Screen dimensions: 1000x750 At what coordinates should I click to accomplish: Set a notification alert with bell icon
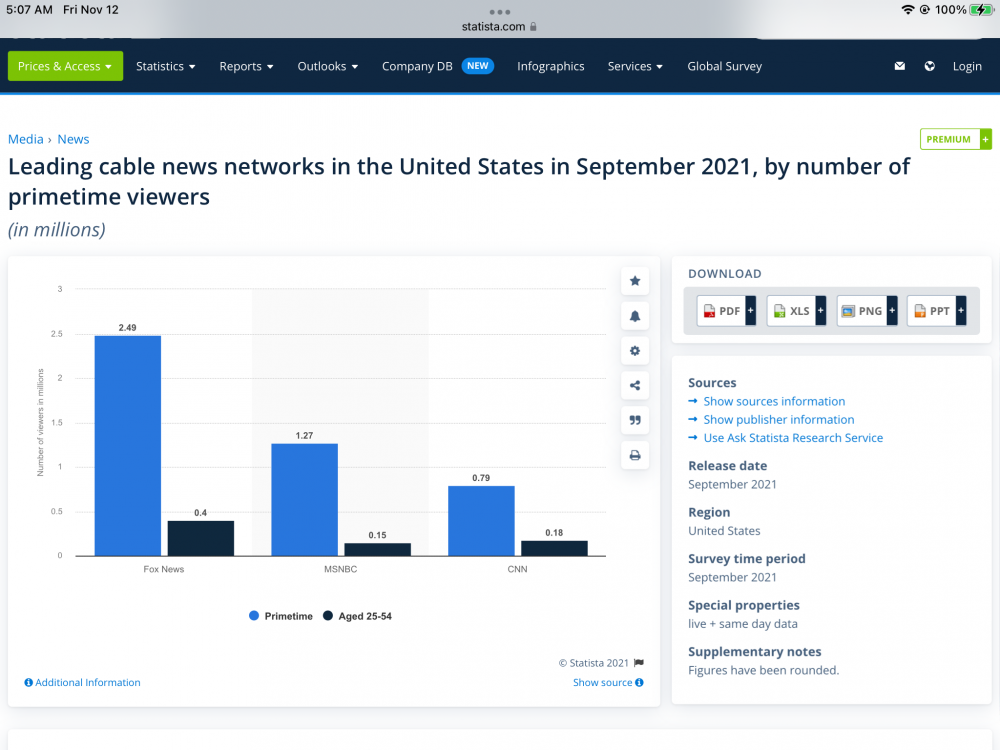(635, 316)
